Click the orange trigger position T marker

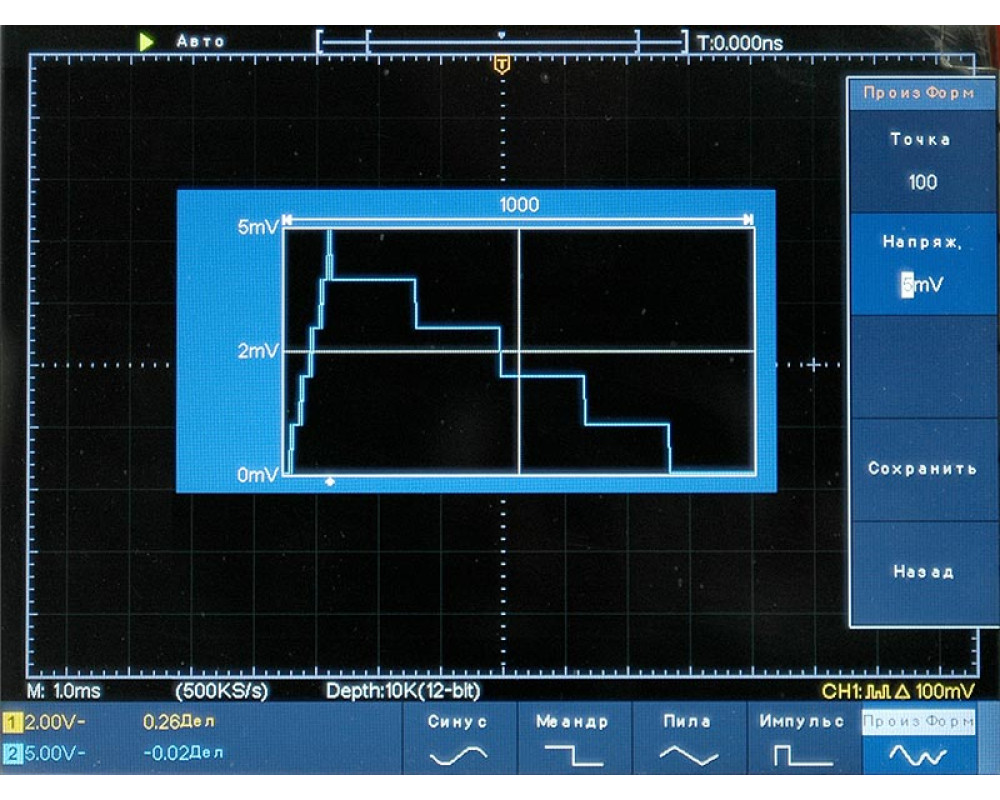click(502, 65)
